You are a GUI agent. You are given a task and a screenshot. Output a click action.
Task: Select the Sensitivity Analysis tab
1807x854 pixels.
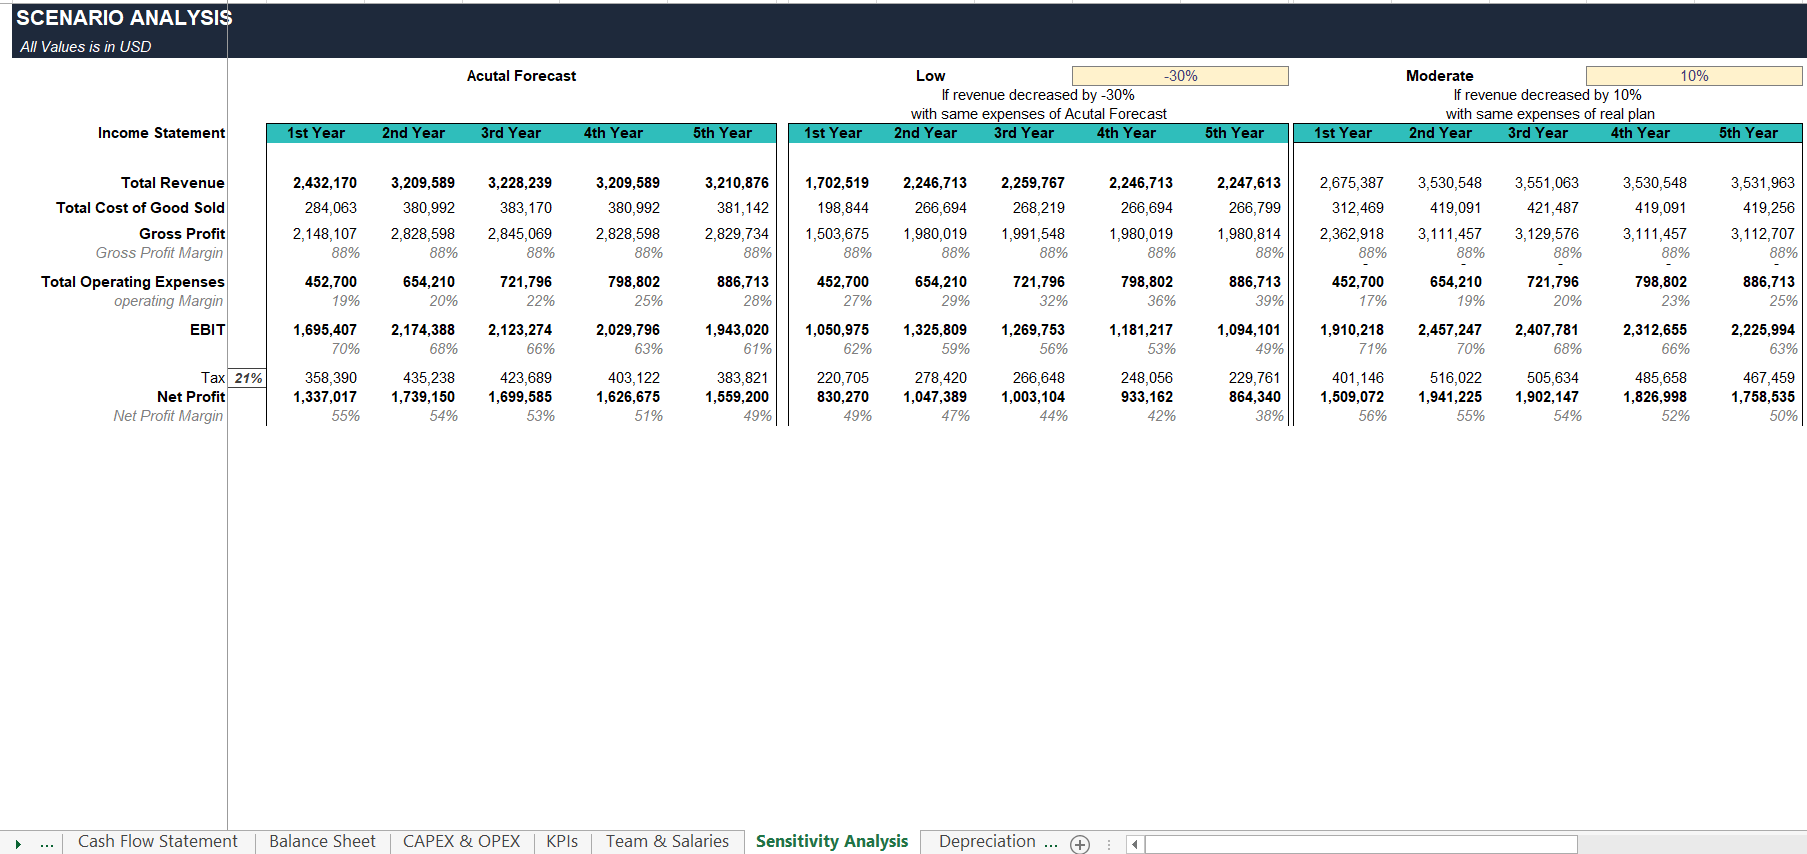point(832,842)
